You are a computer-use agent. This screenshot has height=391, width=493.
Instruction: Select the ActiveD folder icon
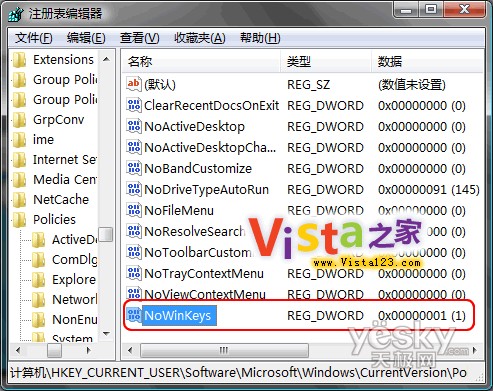click(39, 240)
